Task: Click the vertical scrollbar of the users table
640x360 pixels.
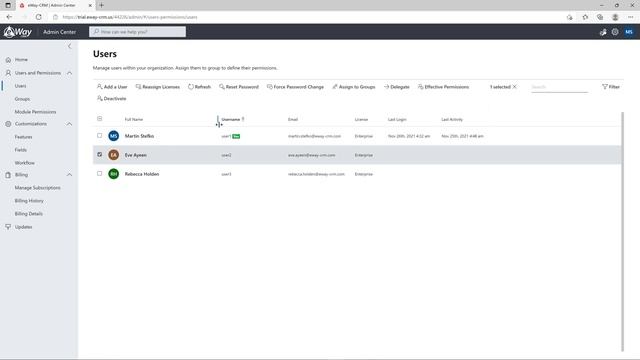Action: click(x=622, y=231)
